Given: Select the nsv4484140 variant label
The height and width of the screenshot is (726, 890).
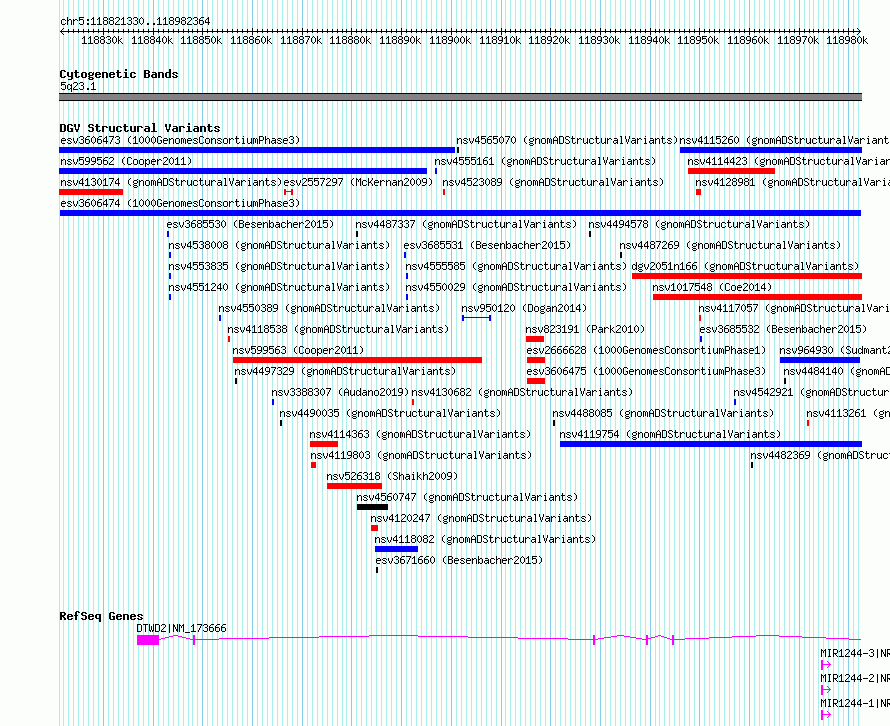Looking at the screenshot, I should click(837, 371).
